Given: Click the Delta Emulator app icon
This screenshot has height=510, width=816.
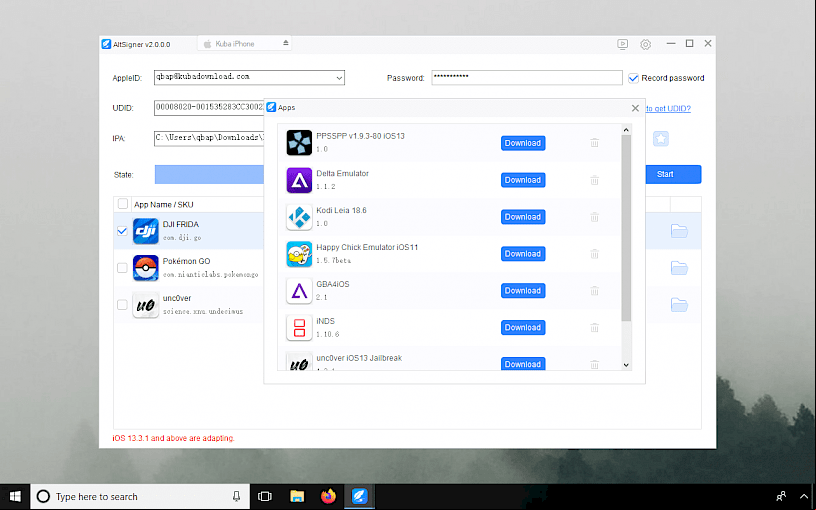Looking at the screenshot, I should click(299, 180).
